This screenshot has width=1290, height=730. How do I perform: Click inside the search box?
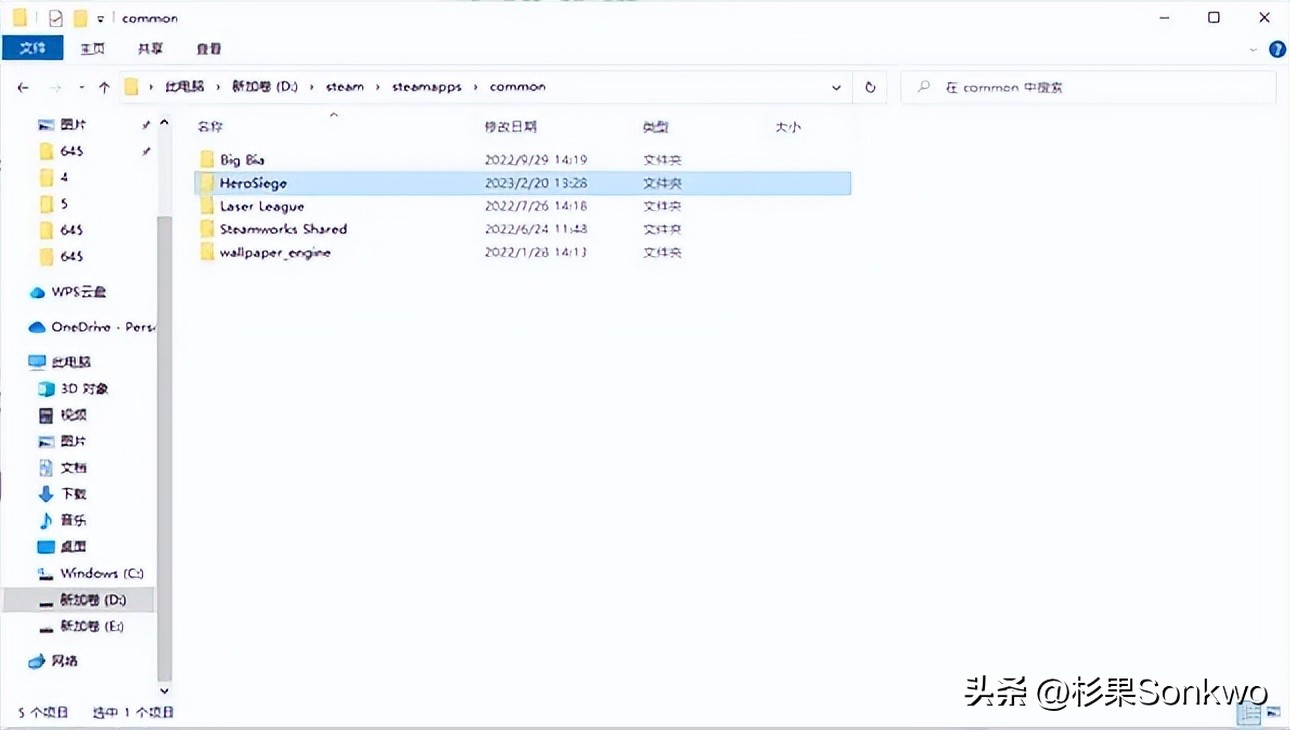tap(1080, 87)
